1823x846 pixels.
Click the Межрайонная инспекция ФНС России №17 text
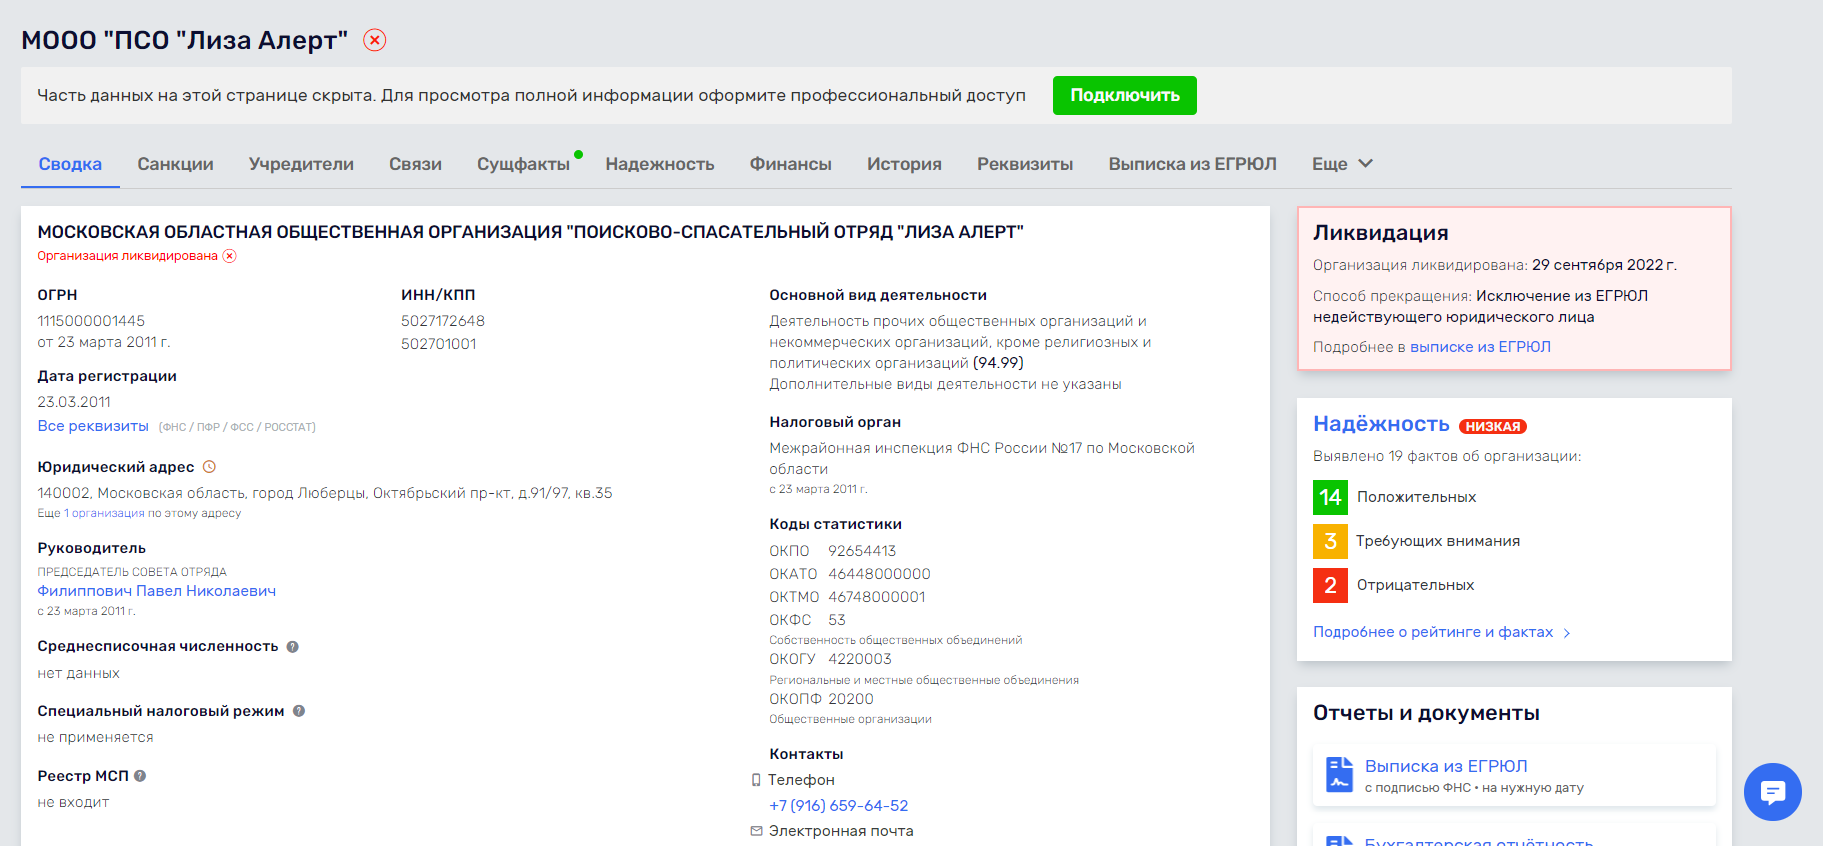tap(982, 458)
